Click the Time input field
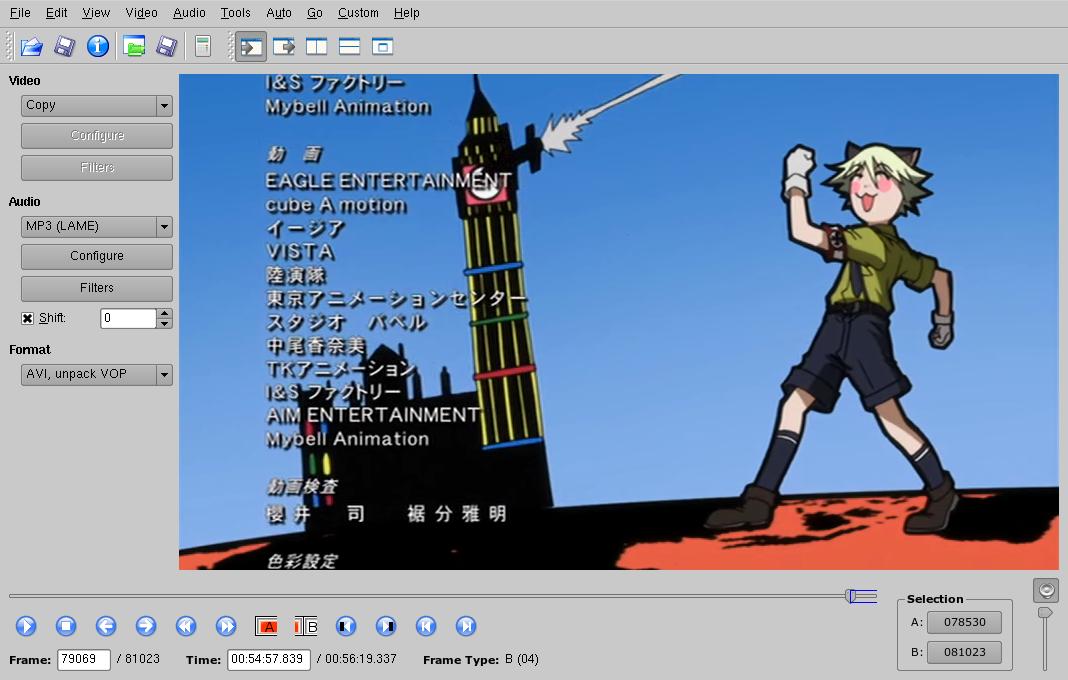This screenshot has width=1068, height=680. click(x=268, y=660)
